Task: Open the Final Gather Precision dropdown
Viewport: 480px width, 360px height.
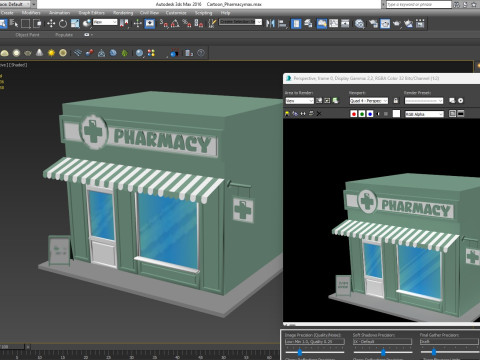Action: tap(450, 342)
